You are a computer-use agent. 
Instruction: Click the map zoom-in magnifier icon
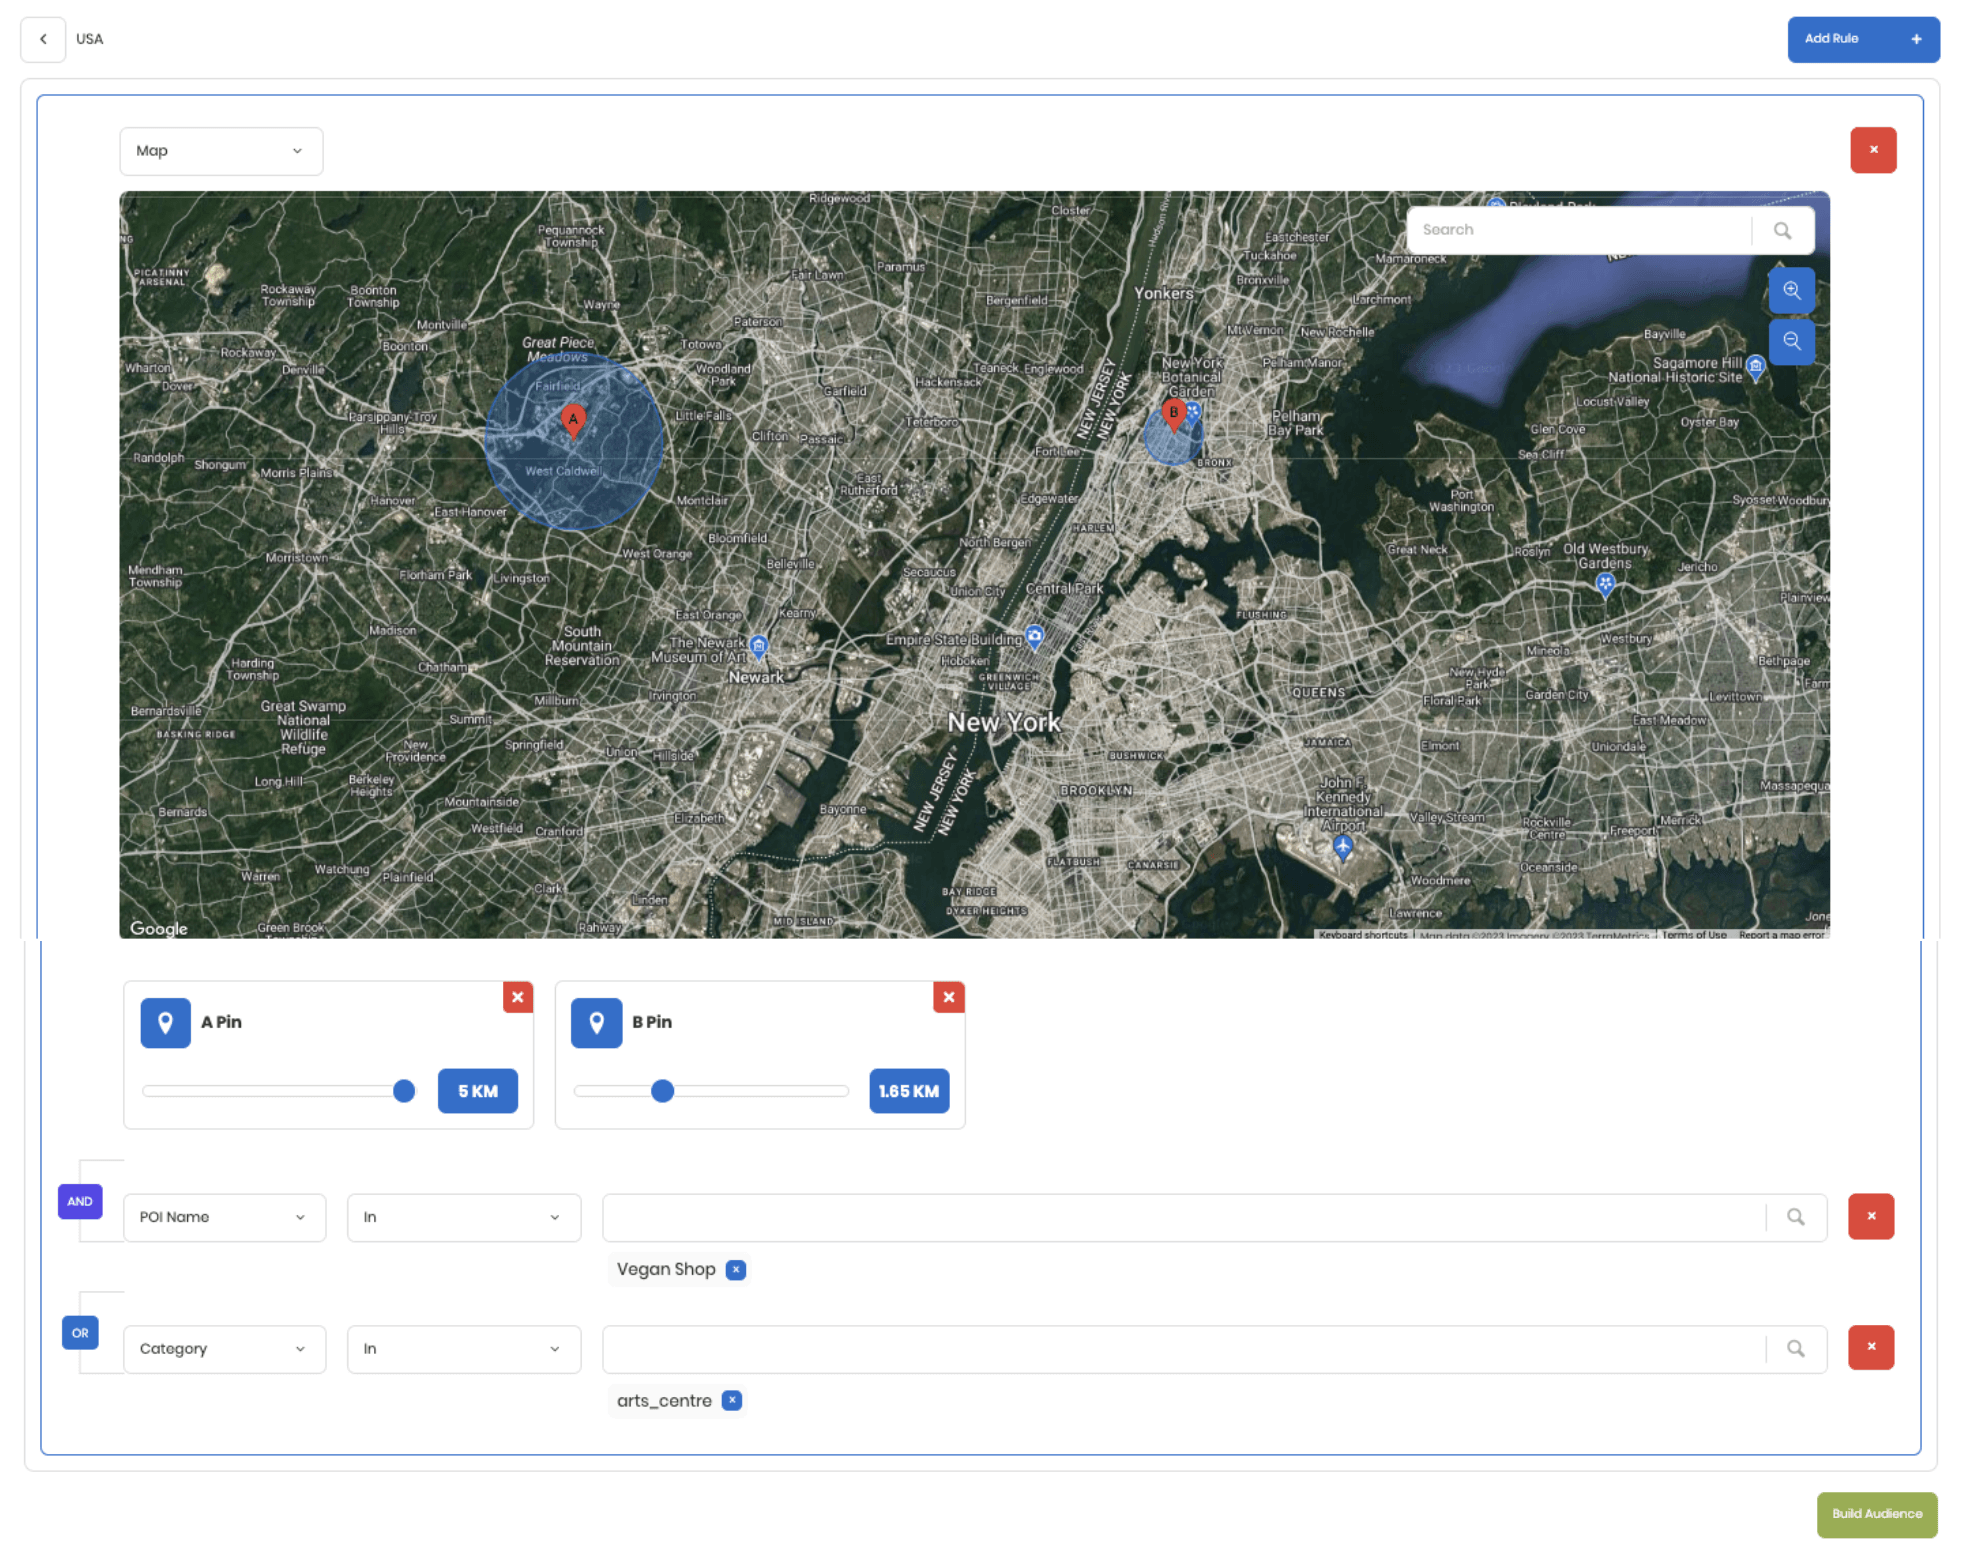point(1791,290)
